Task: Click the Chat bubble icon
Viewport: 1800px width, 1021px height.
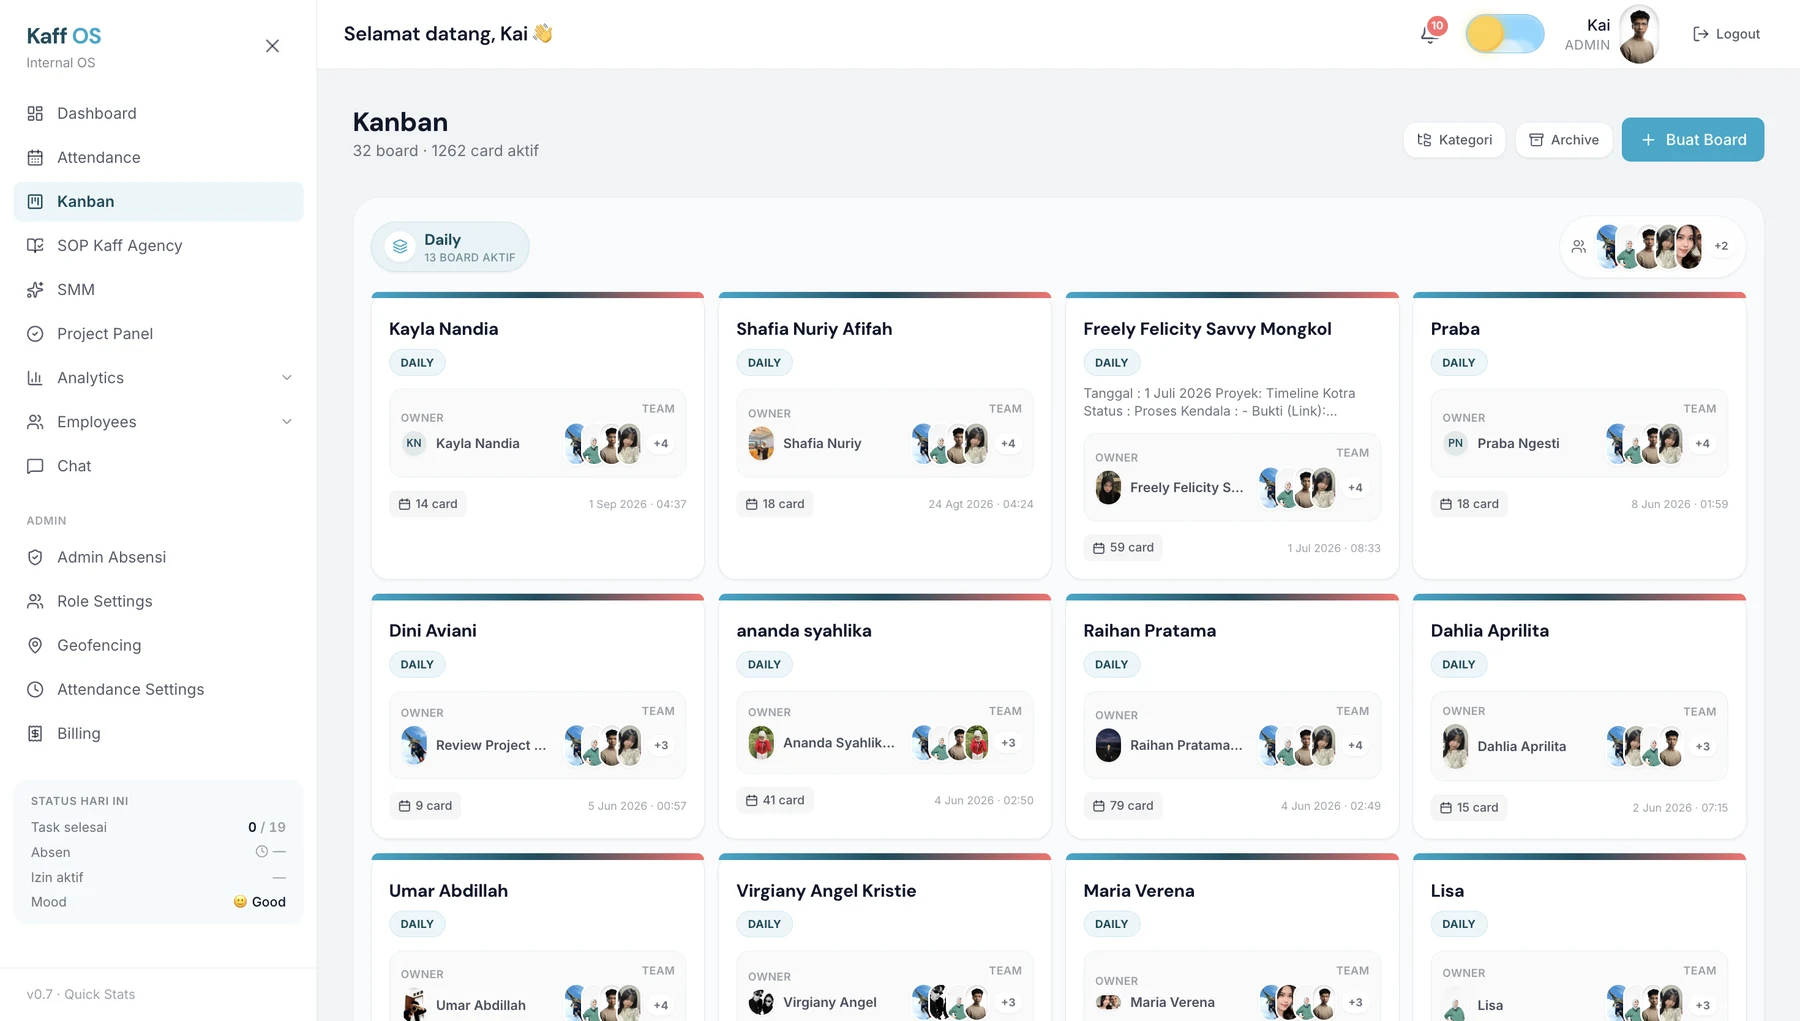Action: [x=35, y=465]
